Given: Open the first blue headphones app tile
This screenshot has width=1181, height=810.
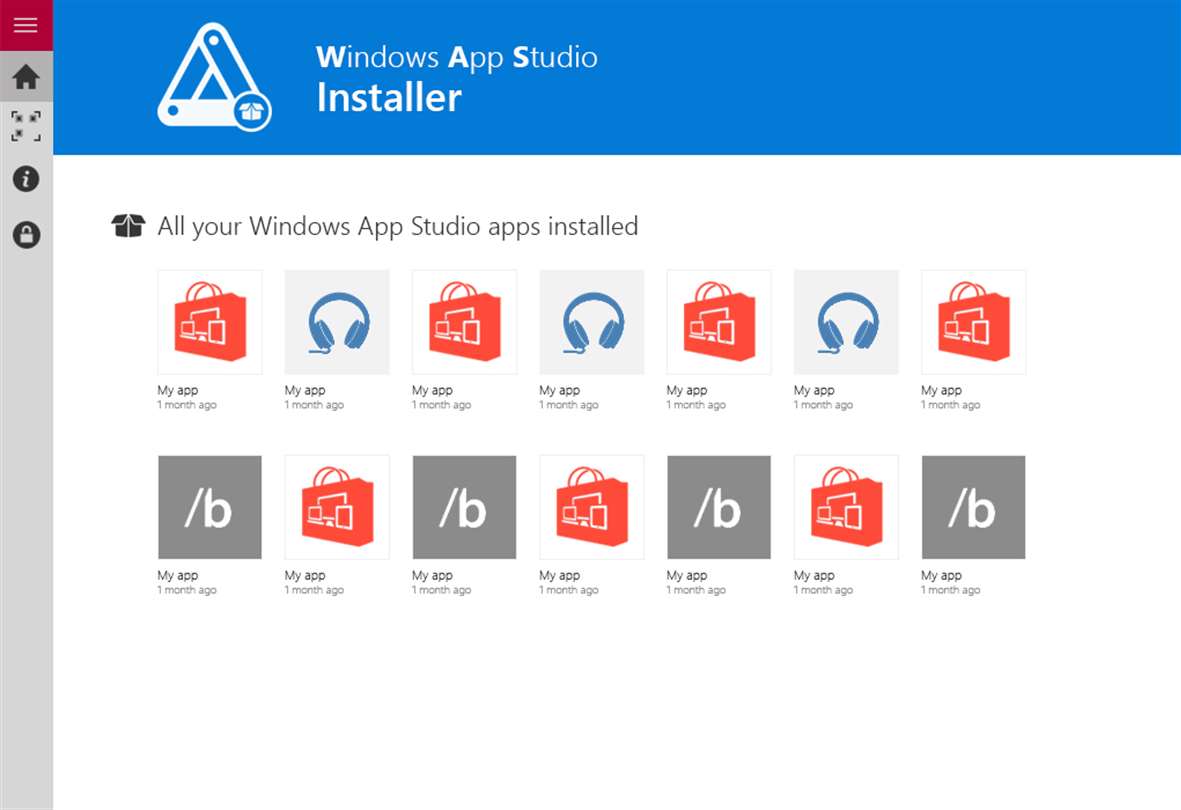Looking at the screenshot, I should (337, 322).
